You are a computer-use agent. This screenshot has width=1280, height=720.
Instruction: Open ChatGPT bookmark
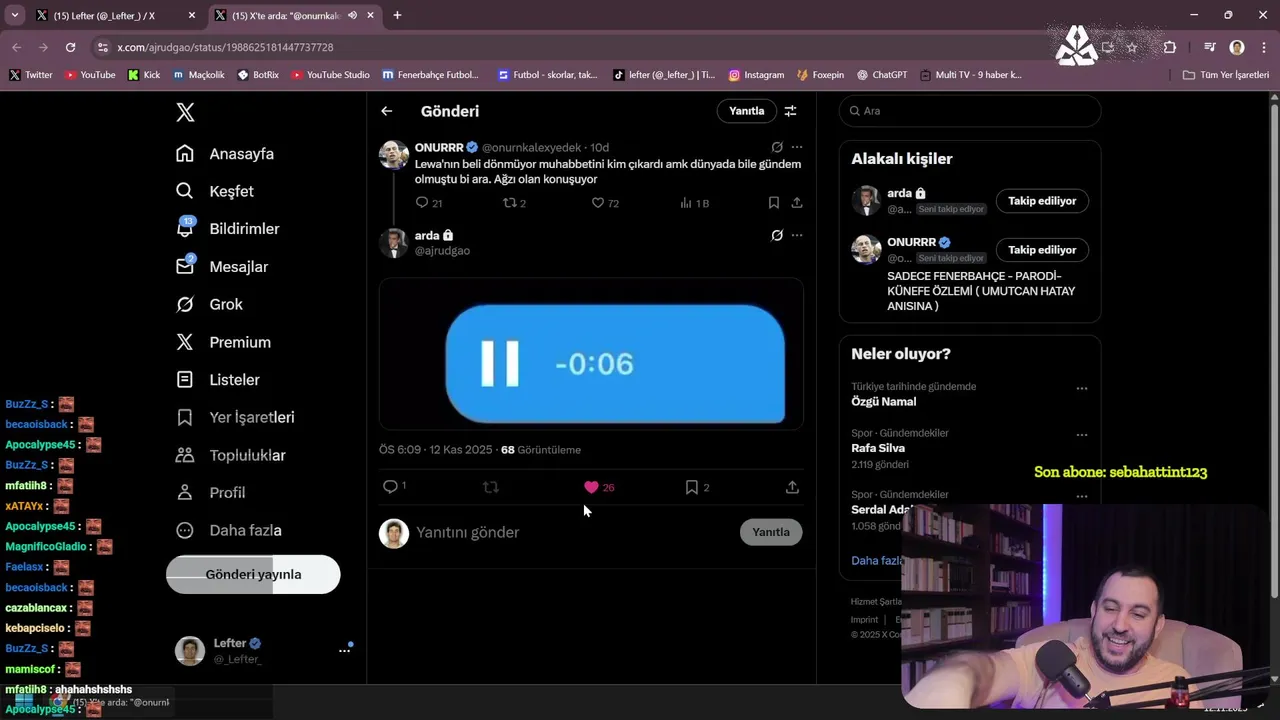[x=882, y=75]
